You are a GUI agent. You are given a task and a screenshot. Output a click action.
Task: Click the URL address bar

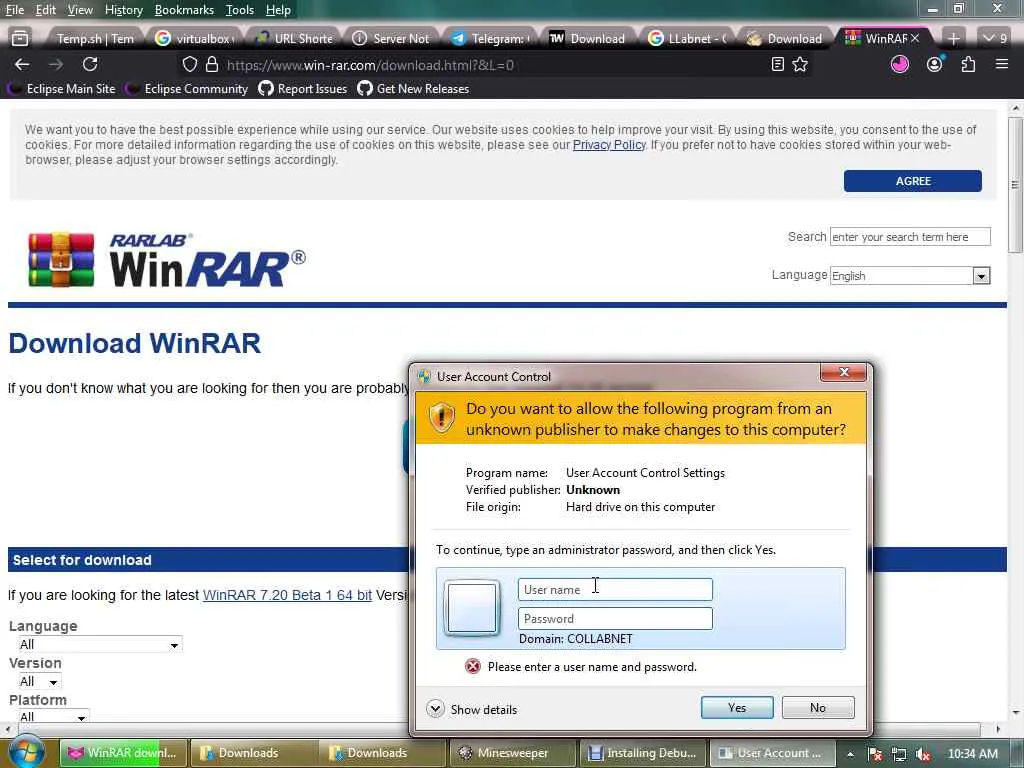(483, 65)
